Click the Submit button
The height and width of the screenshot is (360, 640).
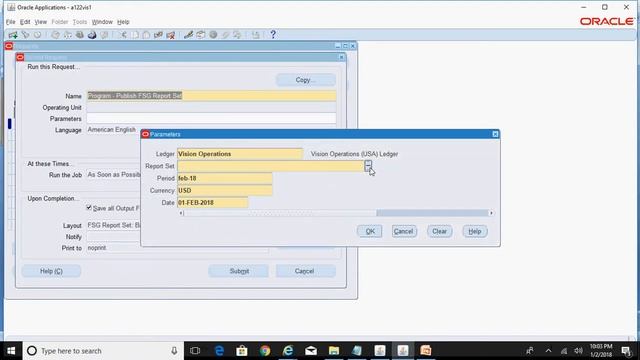(x=238, y=271)
